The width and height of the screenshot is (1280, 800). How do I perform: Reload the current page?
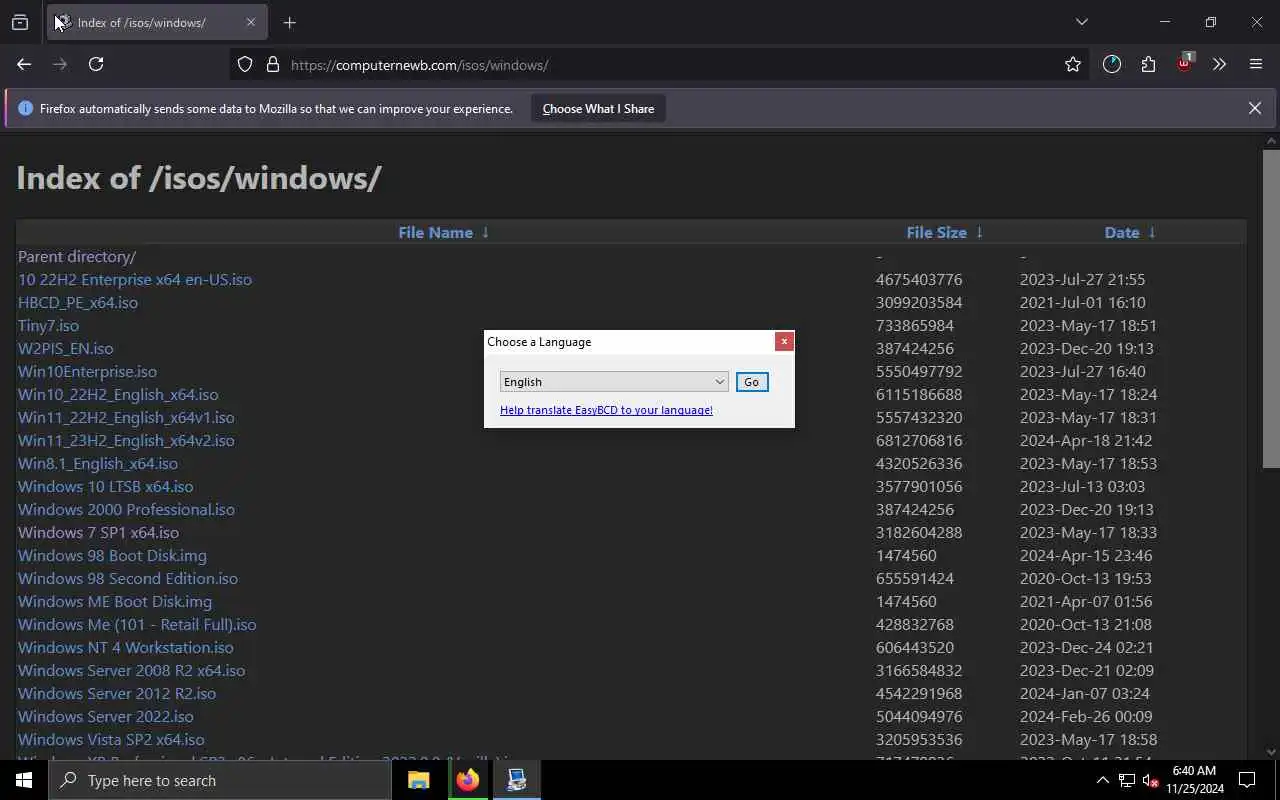coord(96,64)
